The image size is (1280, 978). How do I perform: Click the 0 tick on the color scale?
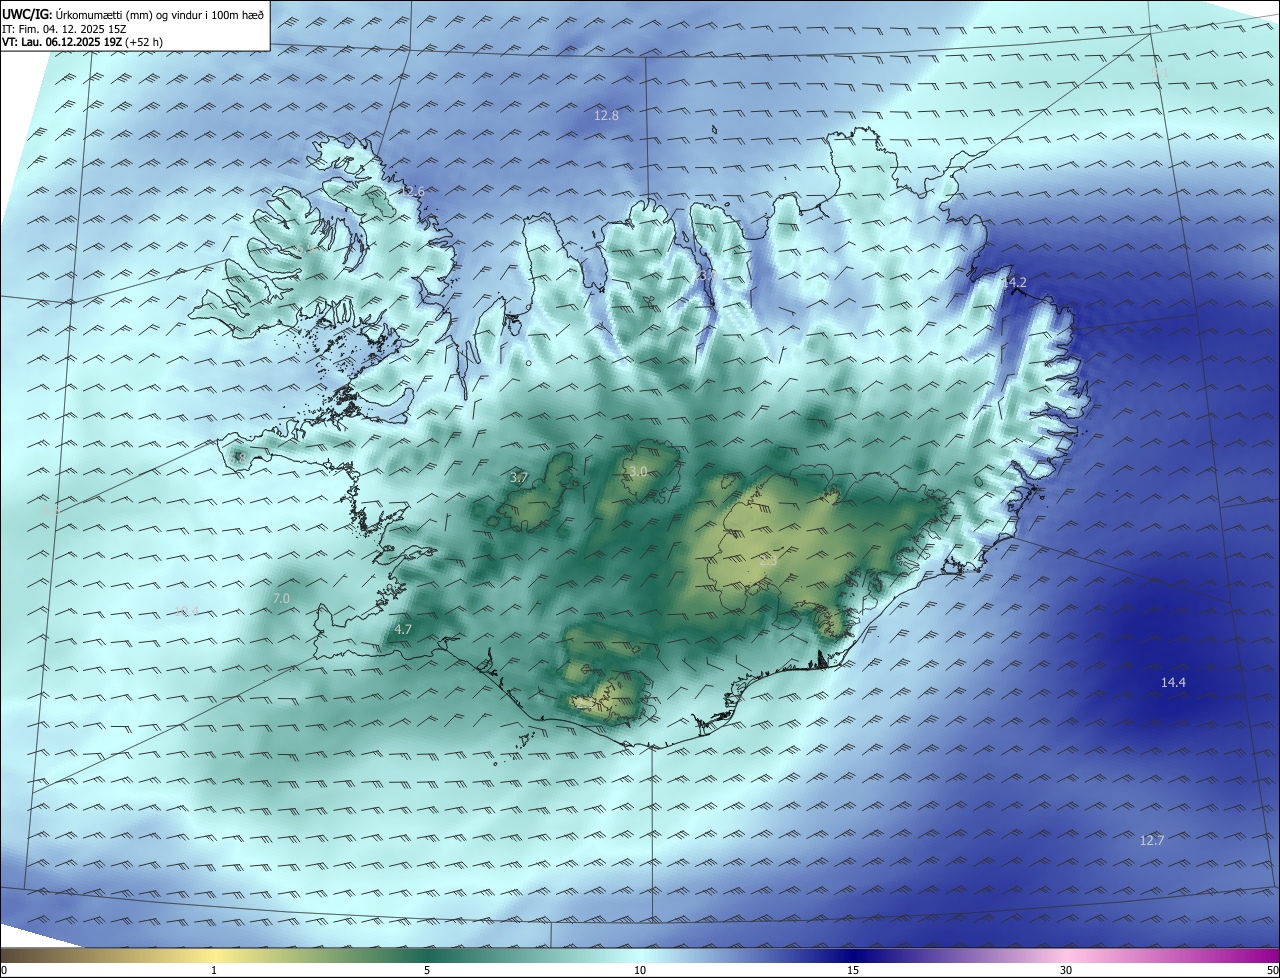click(3, 970)
